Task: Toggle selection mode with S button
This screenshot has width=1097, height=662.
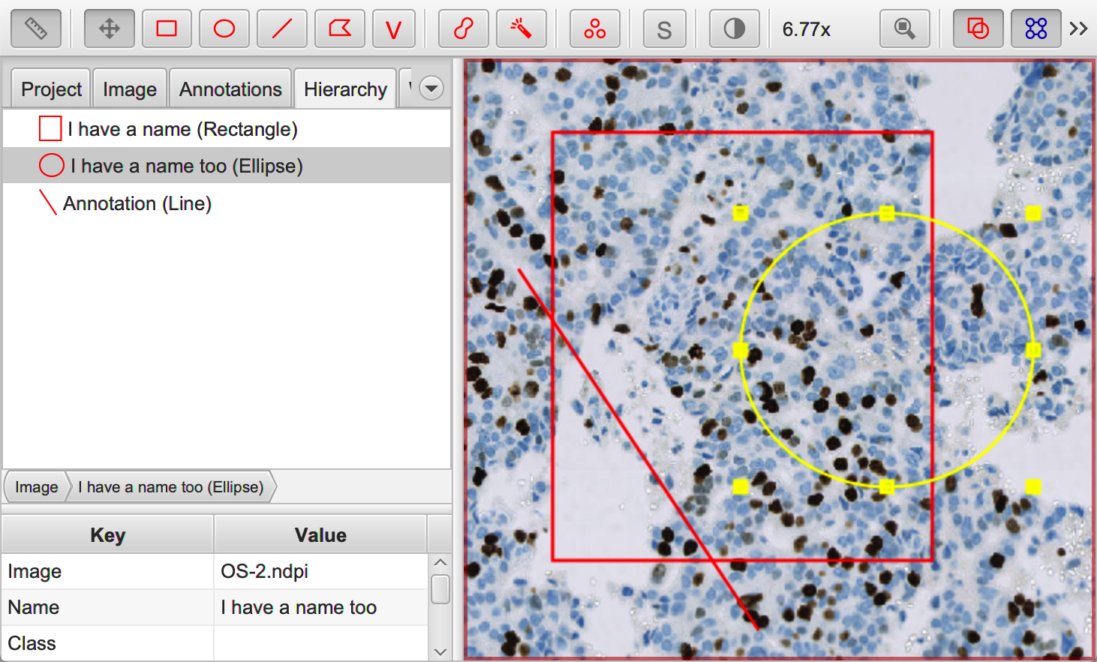Action: click(664, 29)
